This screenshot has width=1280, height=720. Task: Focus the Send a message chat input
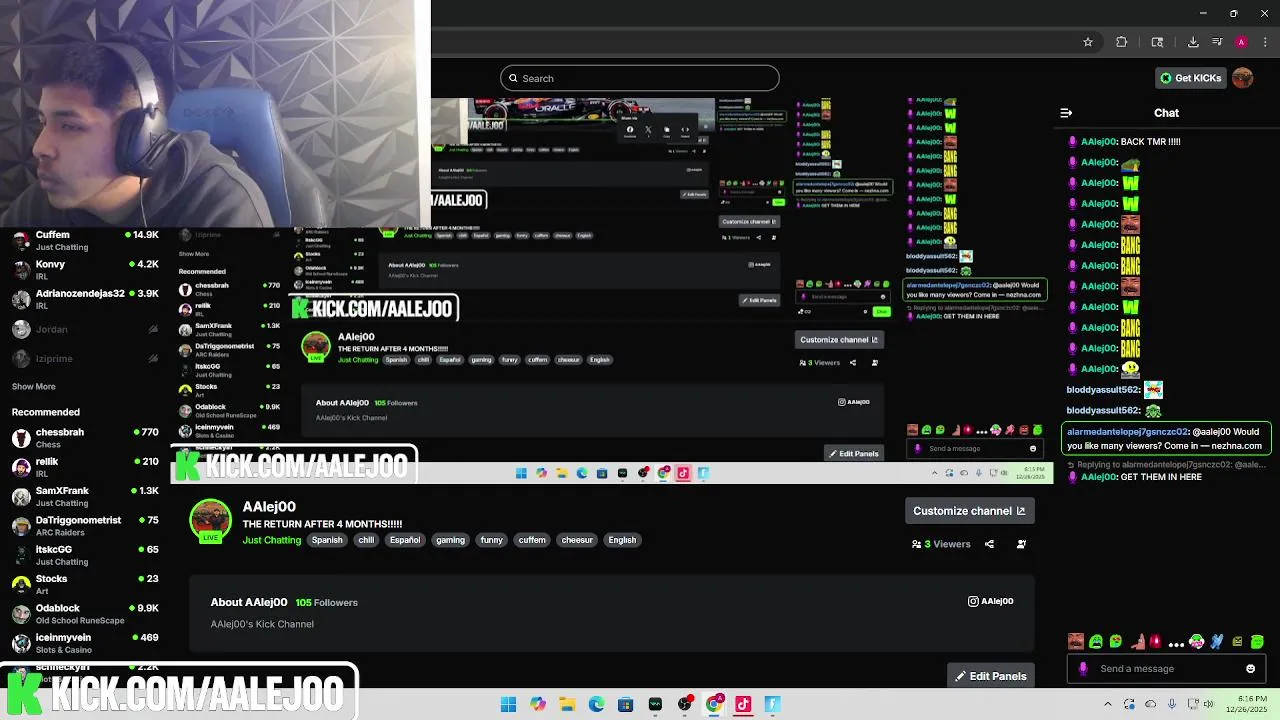click(1165, 669)
